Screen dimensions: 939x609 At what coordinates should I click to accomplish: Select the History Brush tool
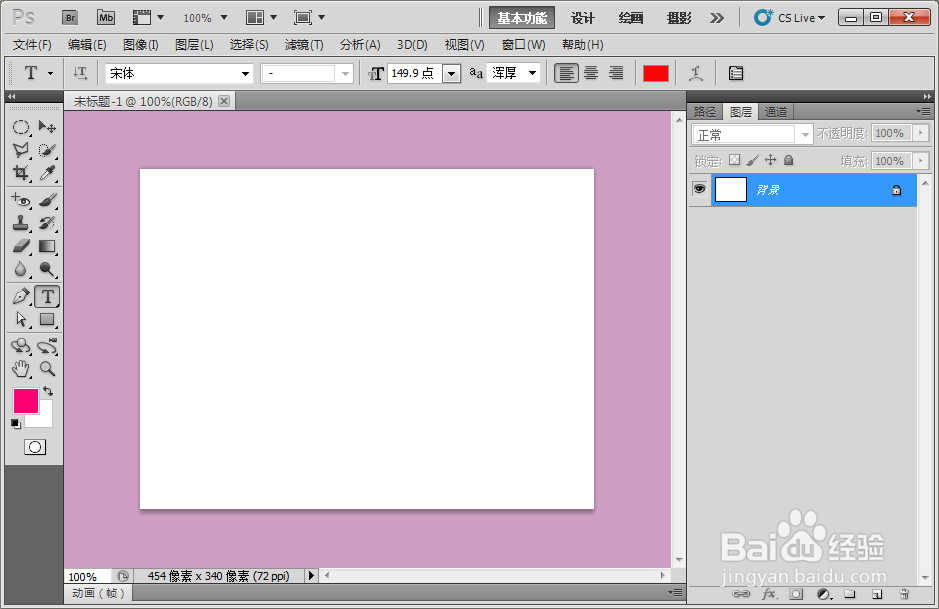click(47, 223)
